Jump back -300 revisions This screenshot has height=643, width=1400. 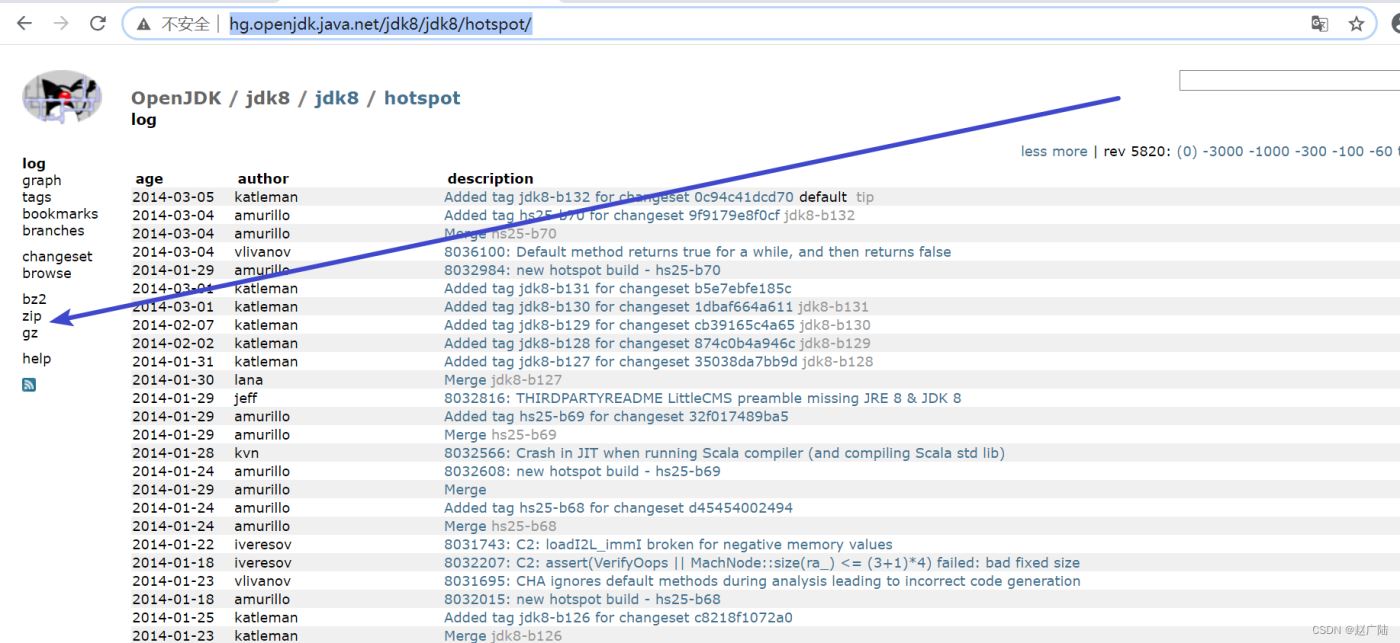[1311, 151]
